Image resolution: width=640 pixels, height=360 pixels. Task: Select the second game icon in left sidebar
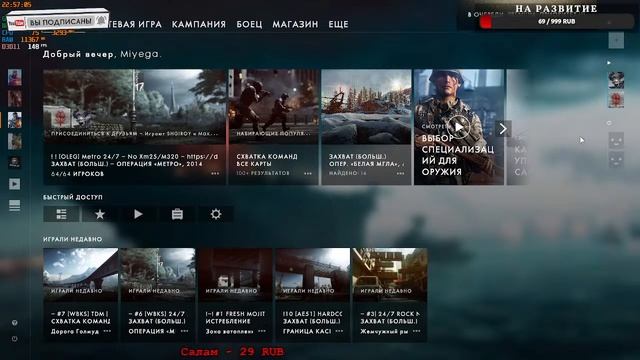15,99
